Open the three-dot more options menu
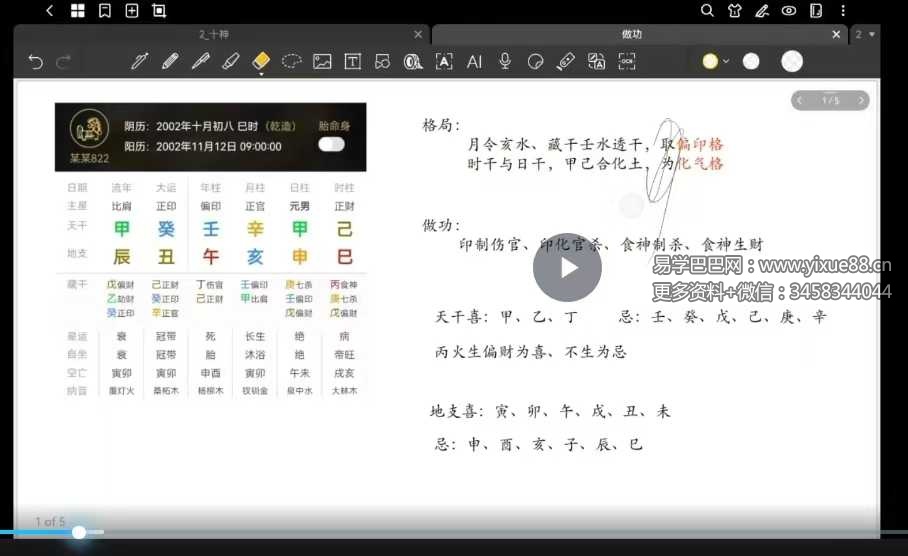Viewport: 908px width, 556px height. click(x=843, y=11)
